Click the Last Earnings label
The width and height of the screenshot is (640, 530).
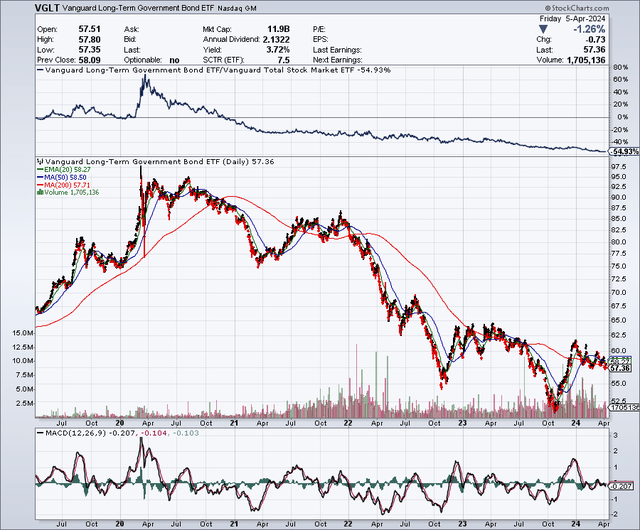[x=337, y=50]
